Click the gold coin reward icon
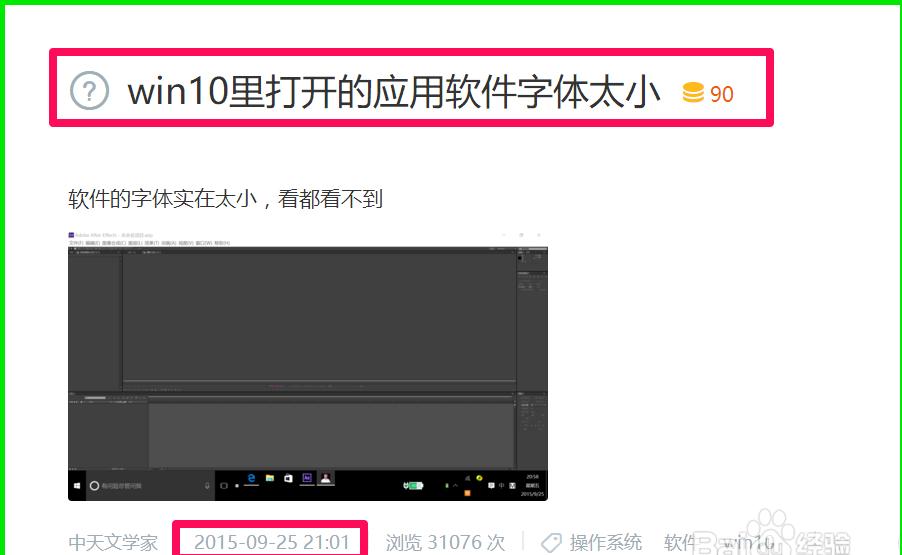 click(693, 93)
